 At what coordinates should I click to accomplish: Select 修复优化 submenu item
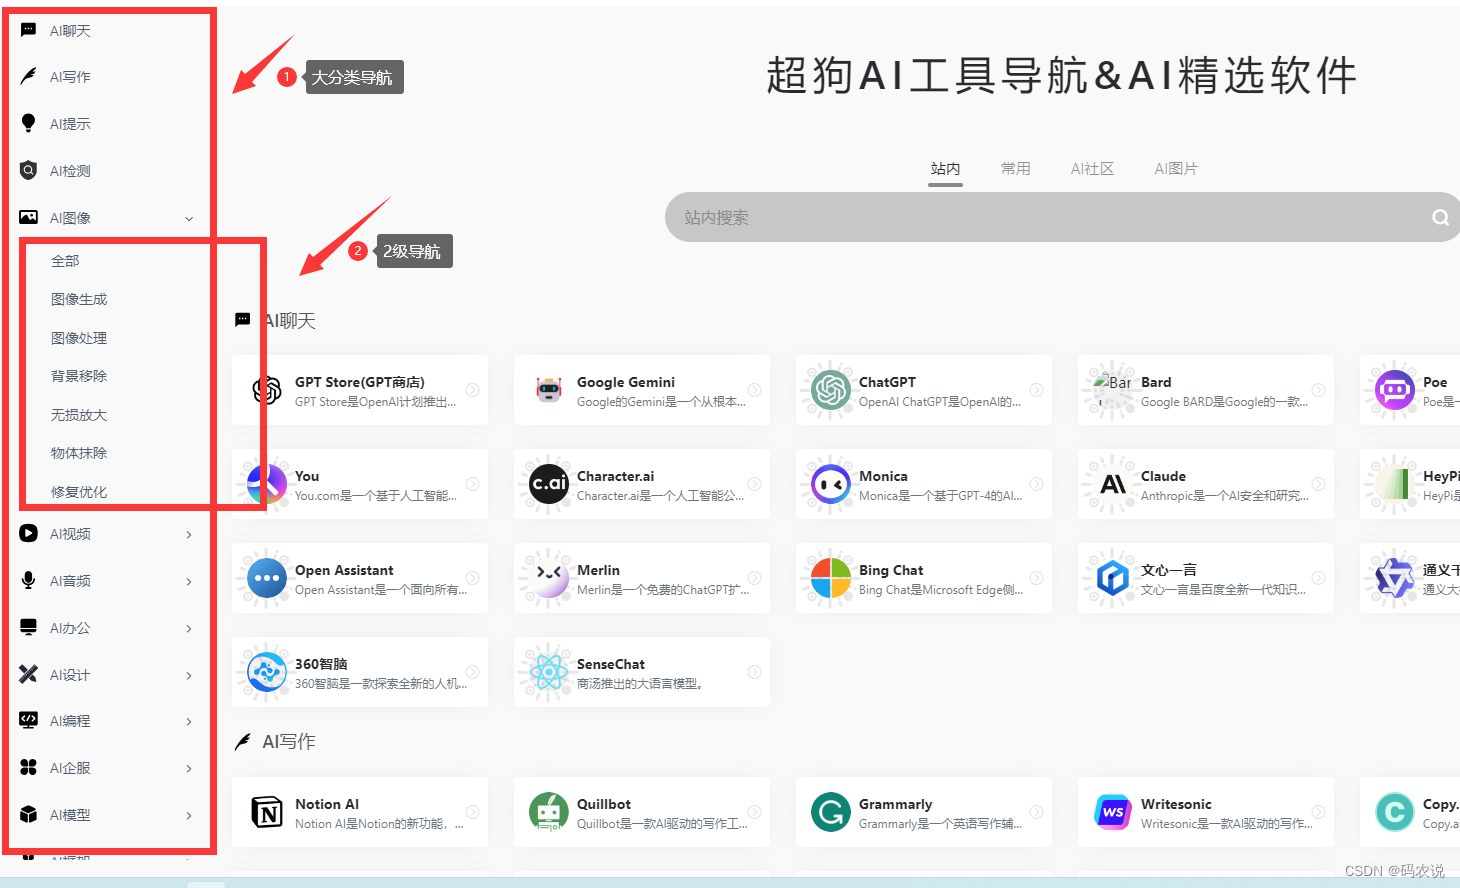[x=79, y=492]
